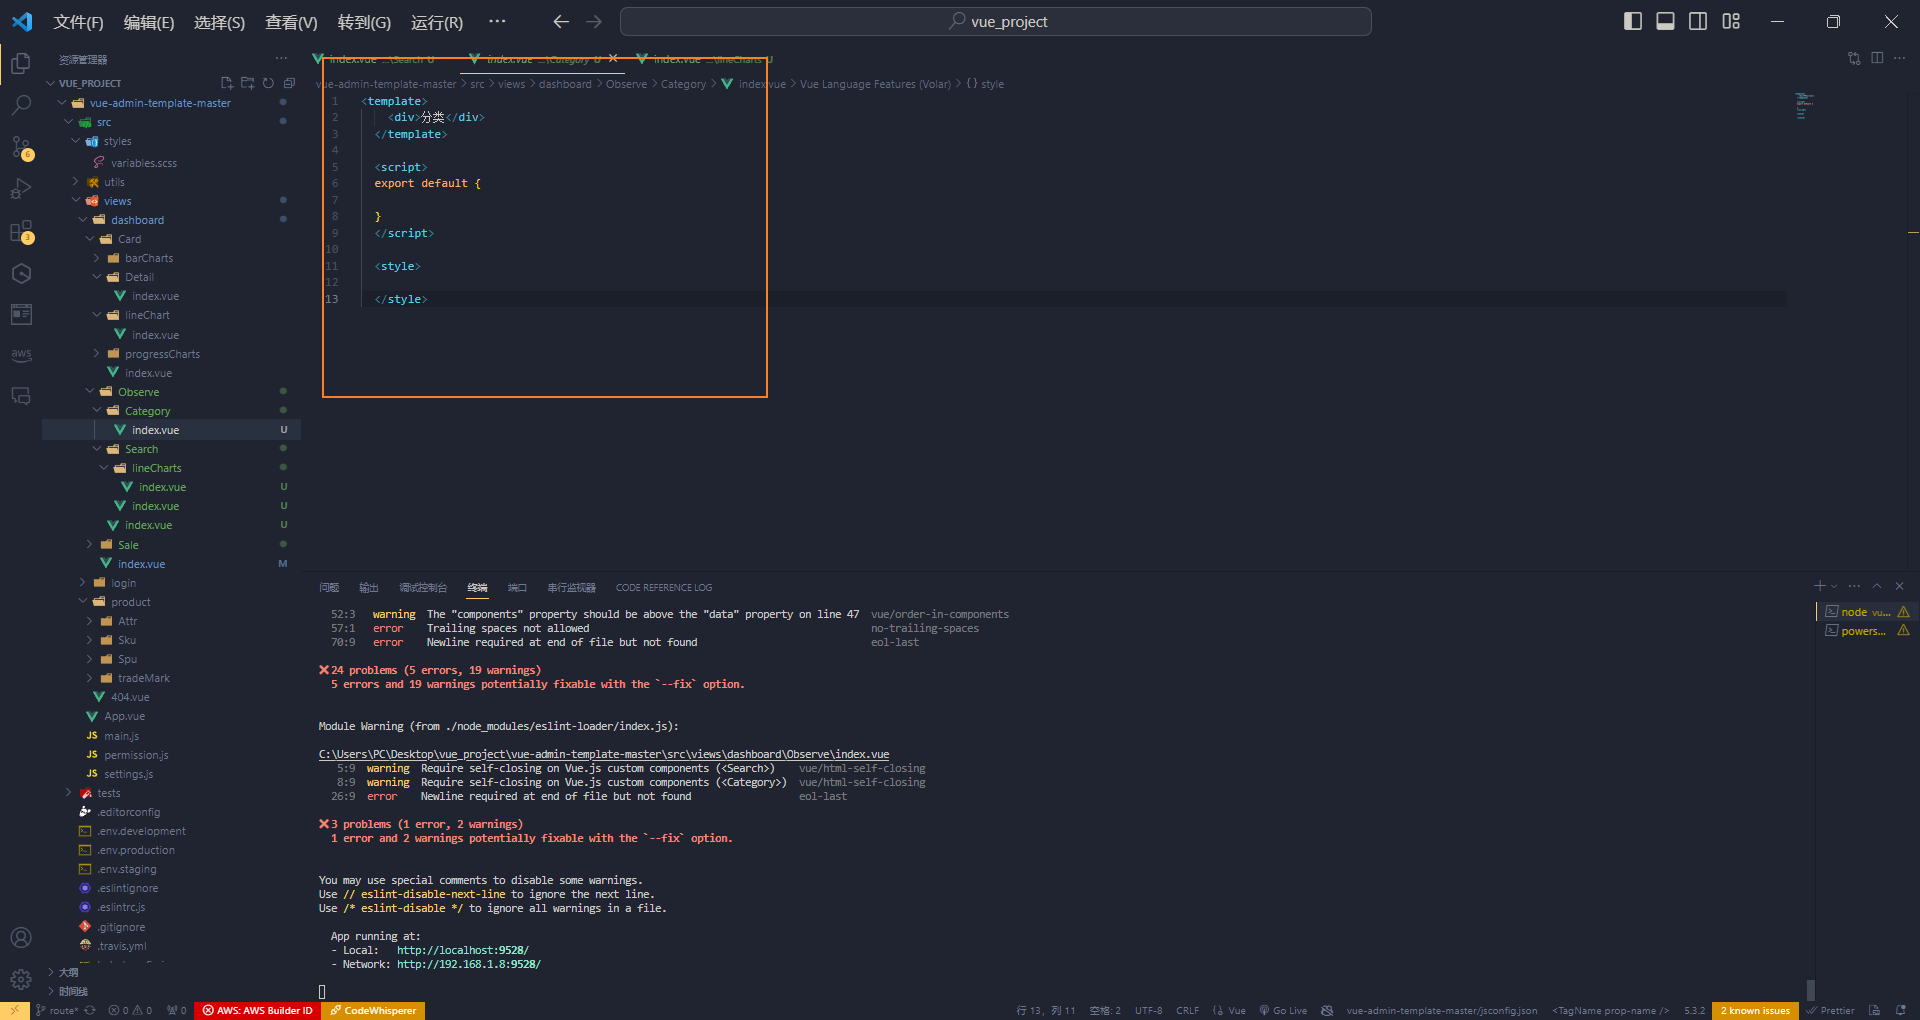Expand the login folder
The height and width of the screenshot is (1020, 1920).
[x=123, y=583]
